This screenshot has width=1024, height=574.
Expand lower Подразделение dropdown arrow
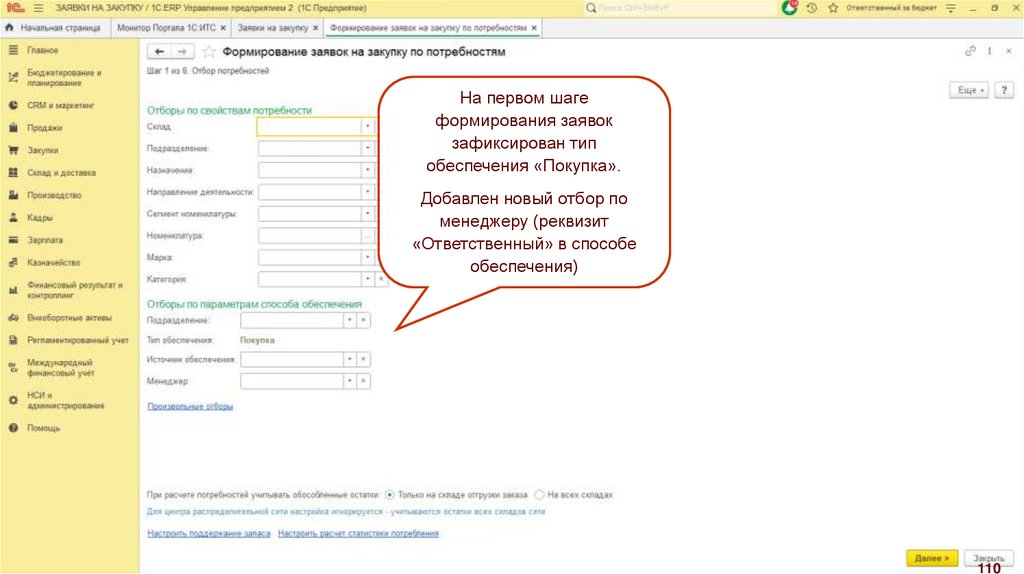pos(350,320)
